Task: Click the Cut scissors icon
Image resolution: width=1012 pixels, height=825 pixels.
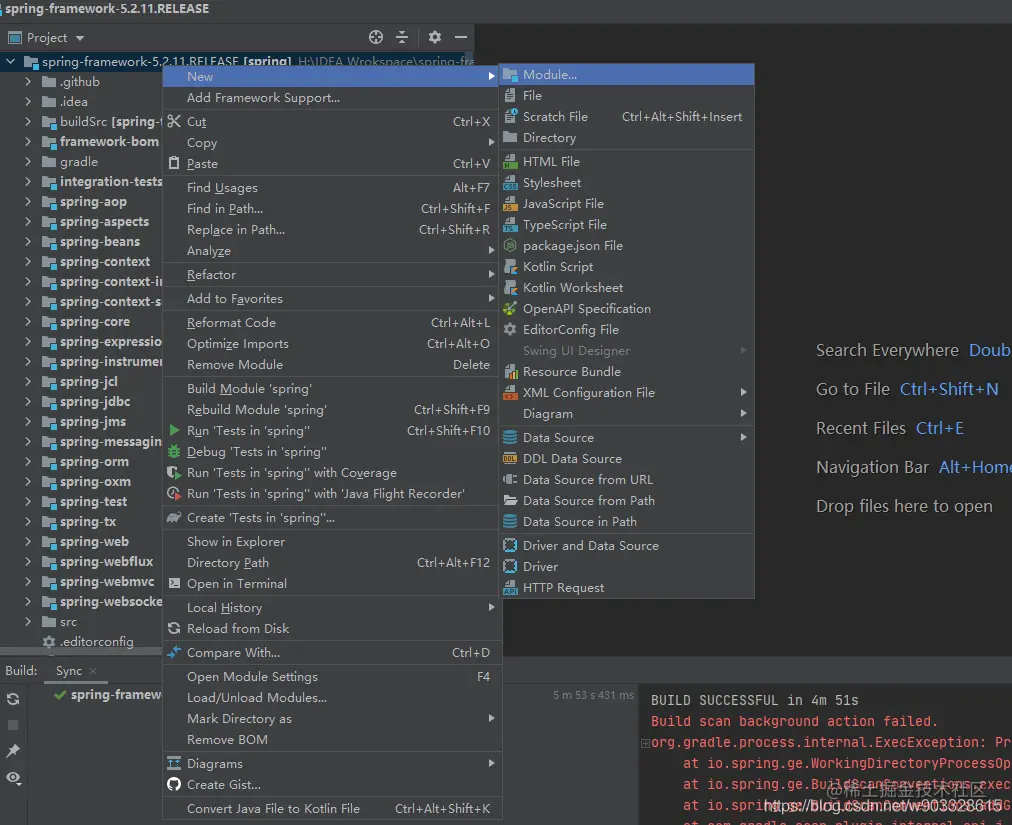Action: click(x=174, y=121)
